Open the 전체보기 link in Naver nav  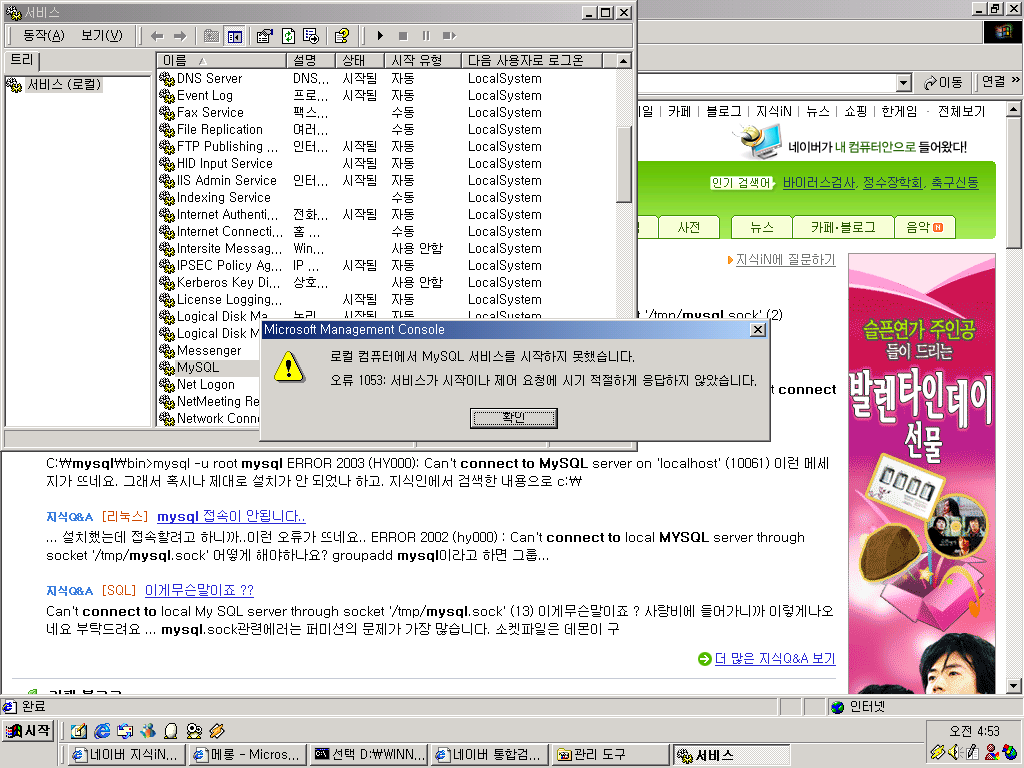(x=961, y=111)
